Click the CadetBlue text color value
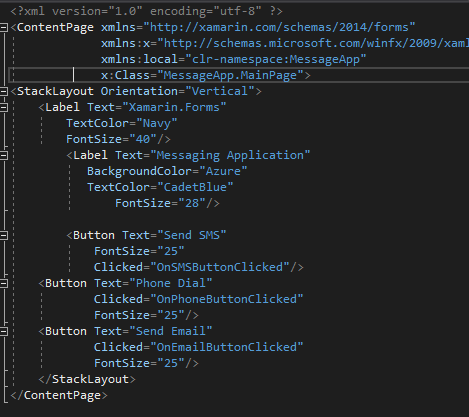The height and width of the screenshot is (417, 469). (195, 187)
